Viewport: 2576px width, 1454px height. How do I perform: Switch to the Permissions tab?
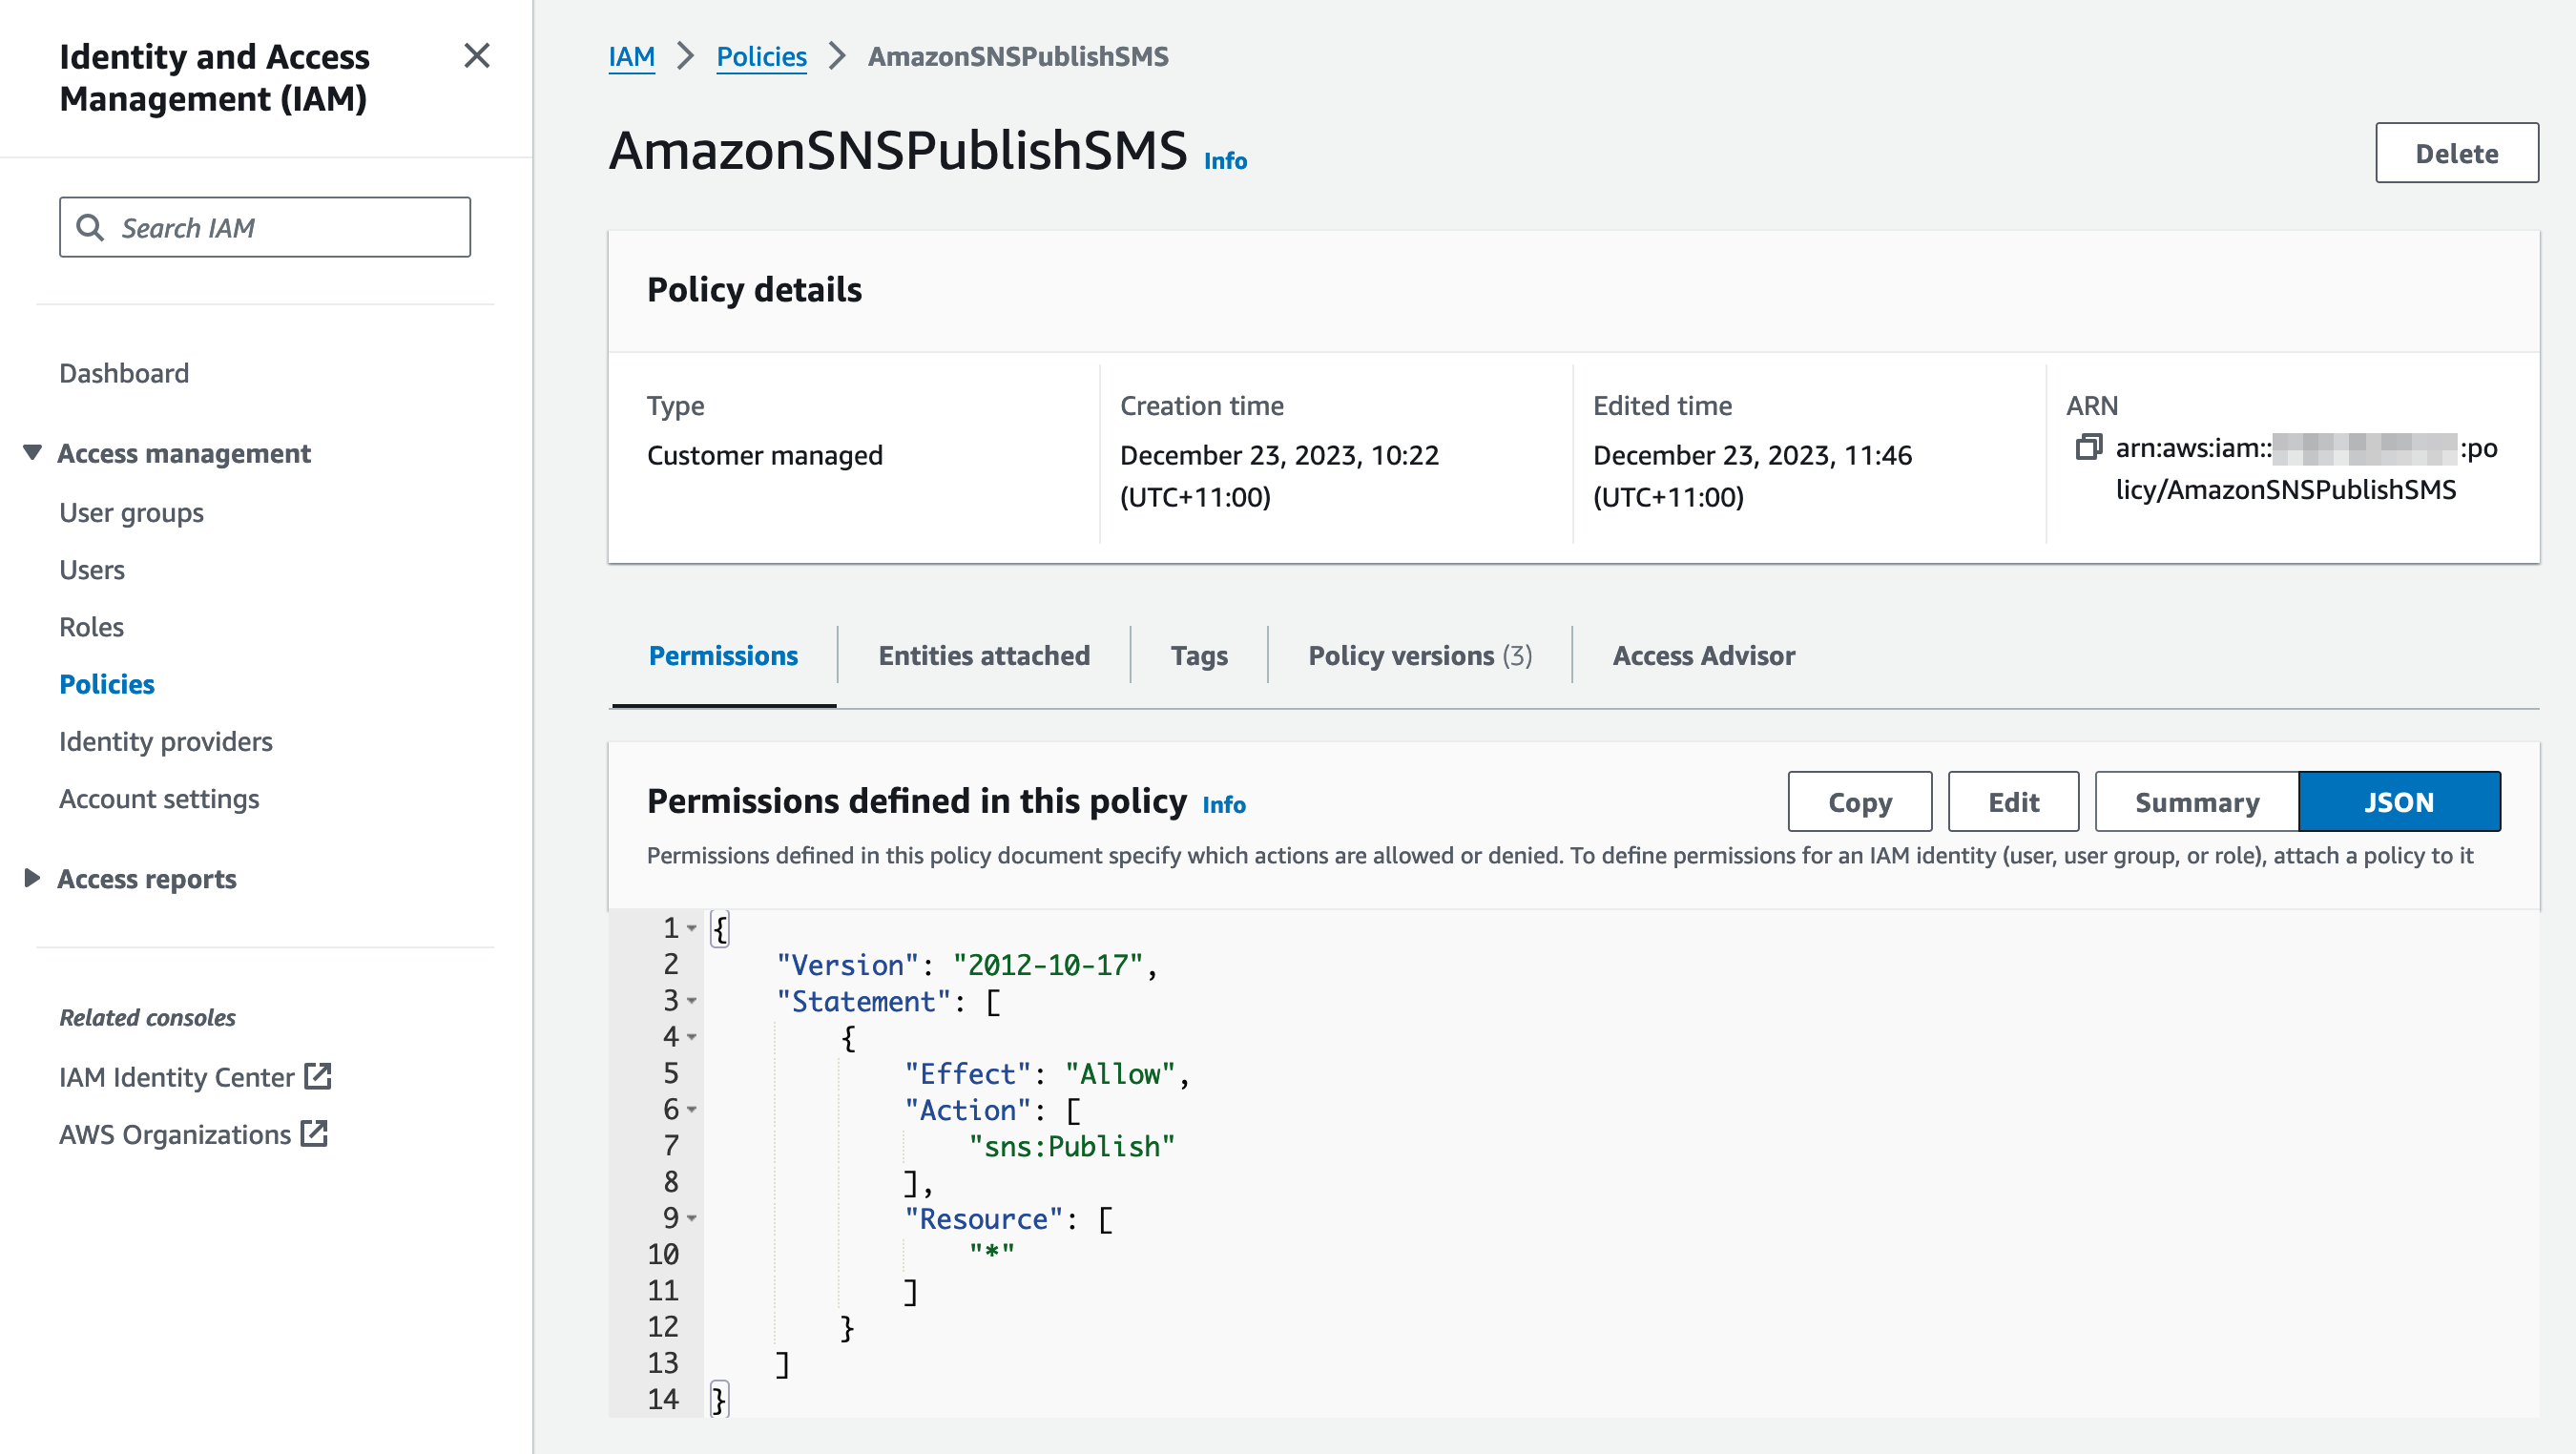(x=723, y=655)
